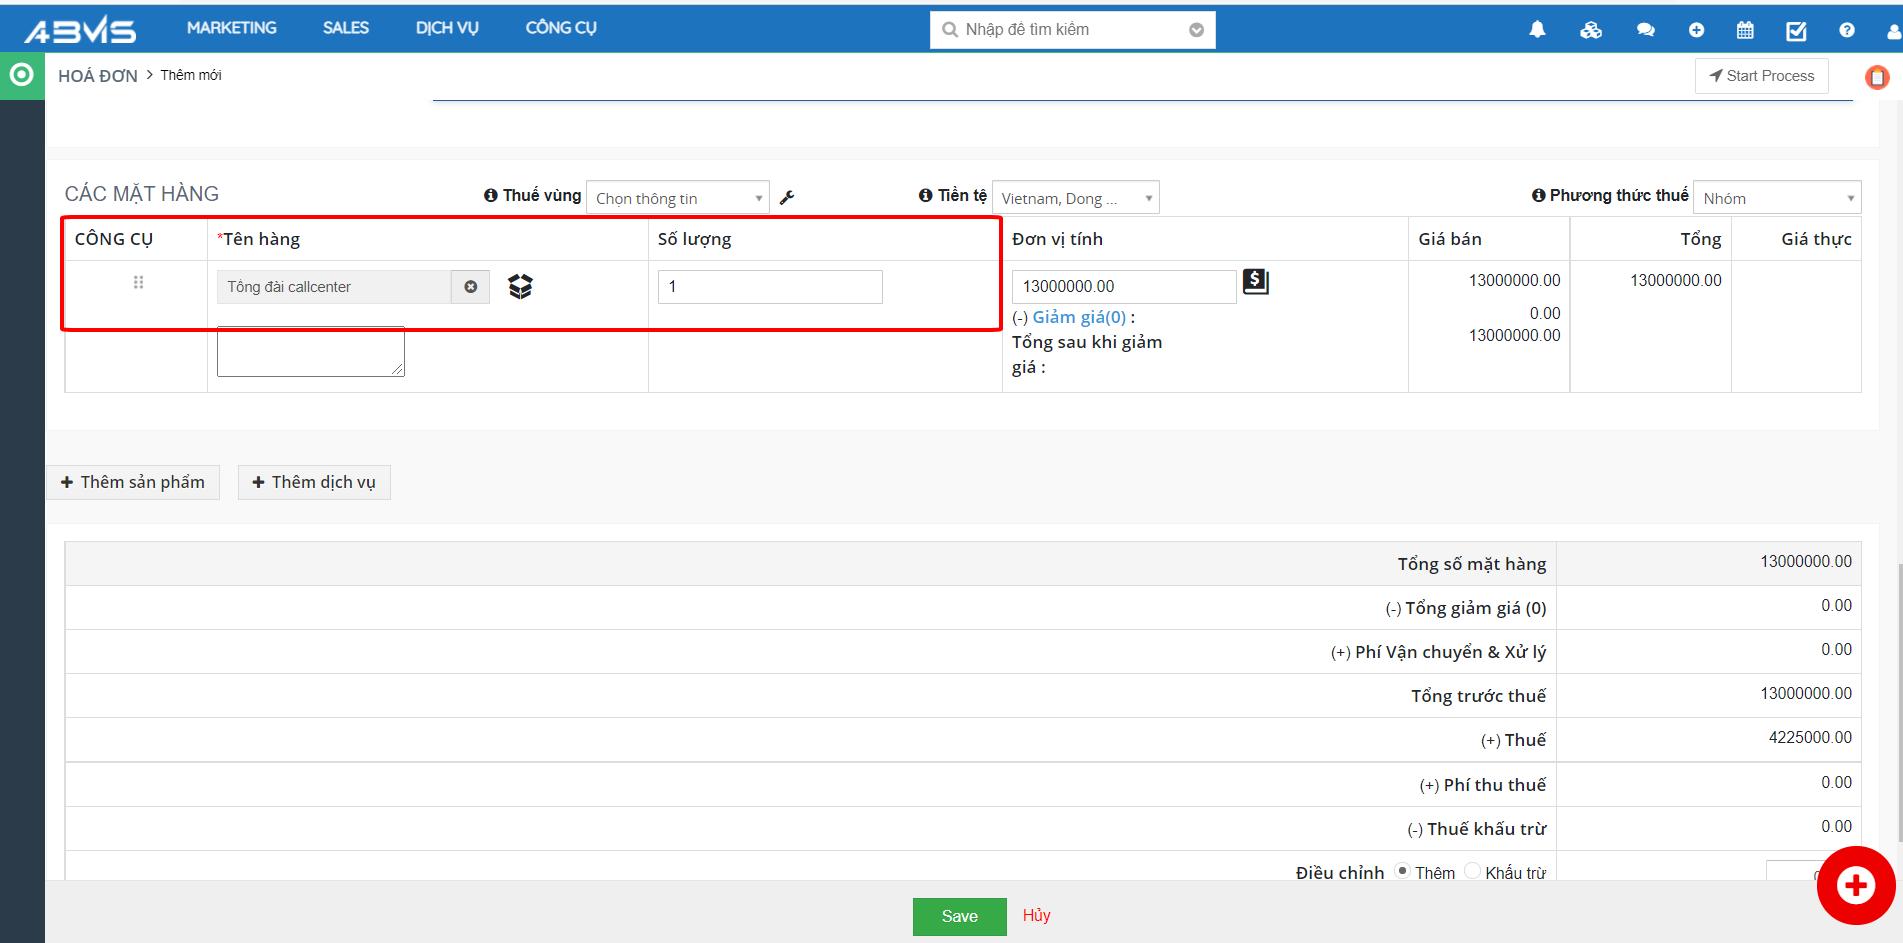1903x943 pixels.
Task: Open the tasks checkmark icon
Action: (1796, 31)
